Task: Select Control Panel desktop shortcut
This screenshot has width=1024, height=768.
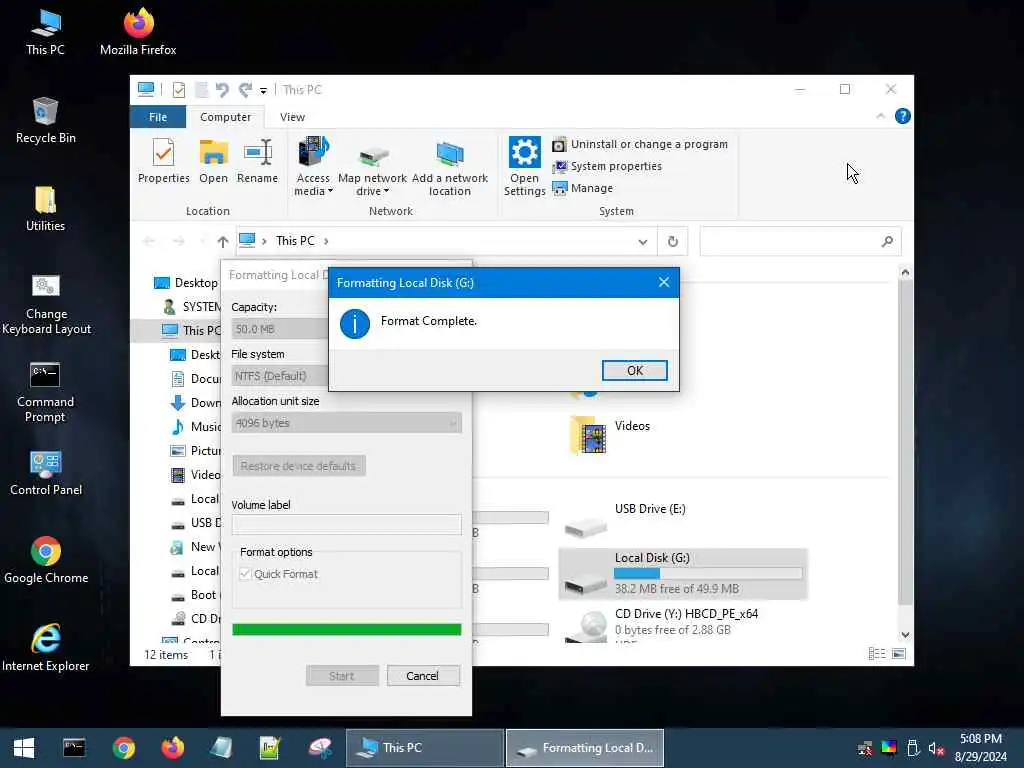Action: coord(46,473)
